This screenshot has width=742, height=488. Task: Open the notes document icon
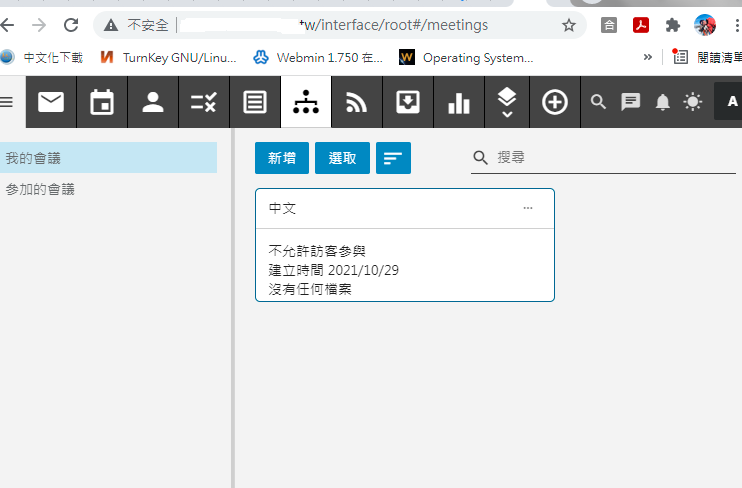click(255, 102)
